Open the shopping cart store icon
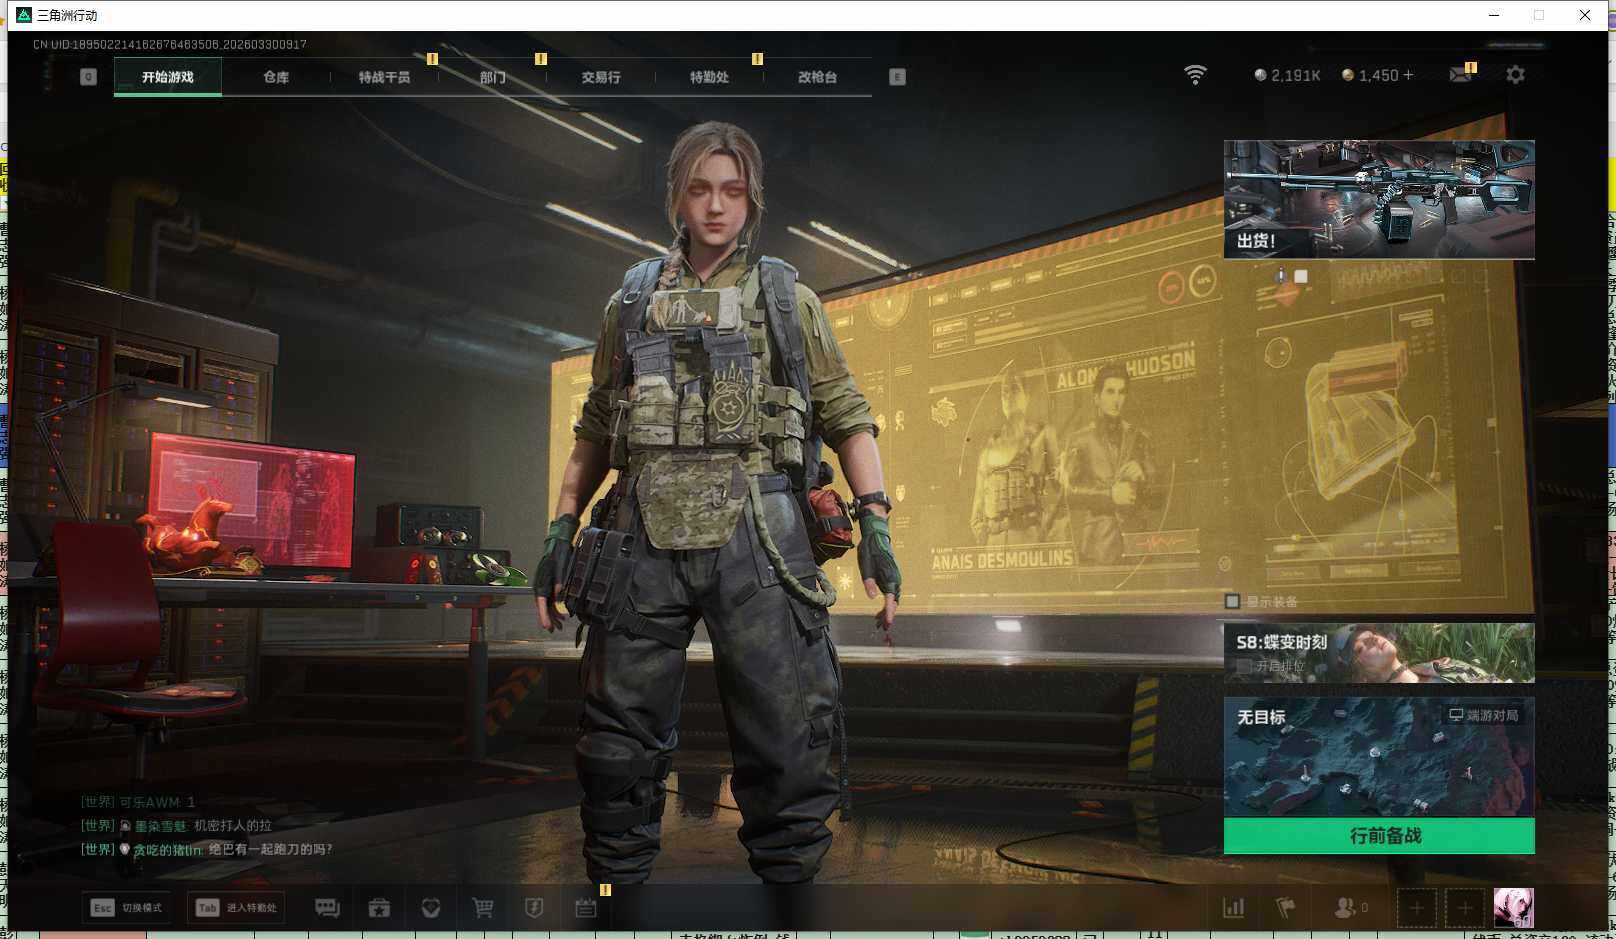1616x939 pixels. pyautogui.click(x=483, y=908)
